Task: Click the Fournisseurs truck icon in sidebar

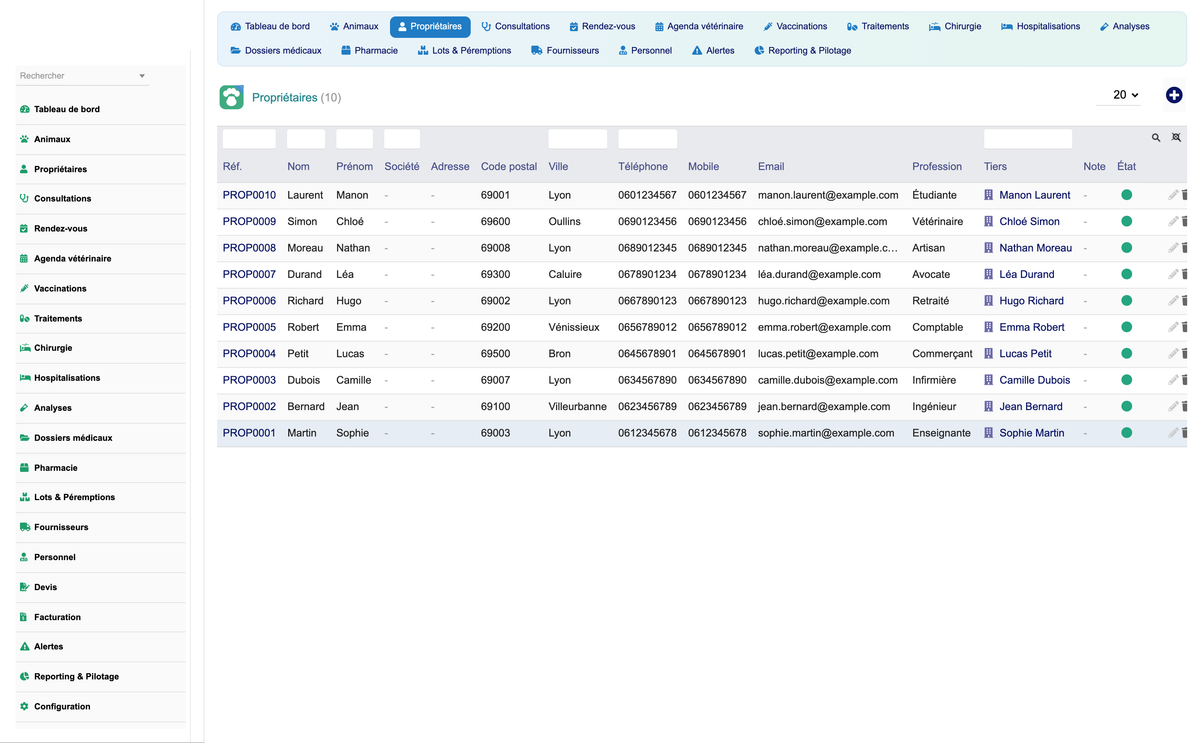Action: (x=25, y=527)
